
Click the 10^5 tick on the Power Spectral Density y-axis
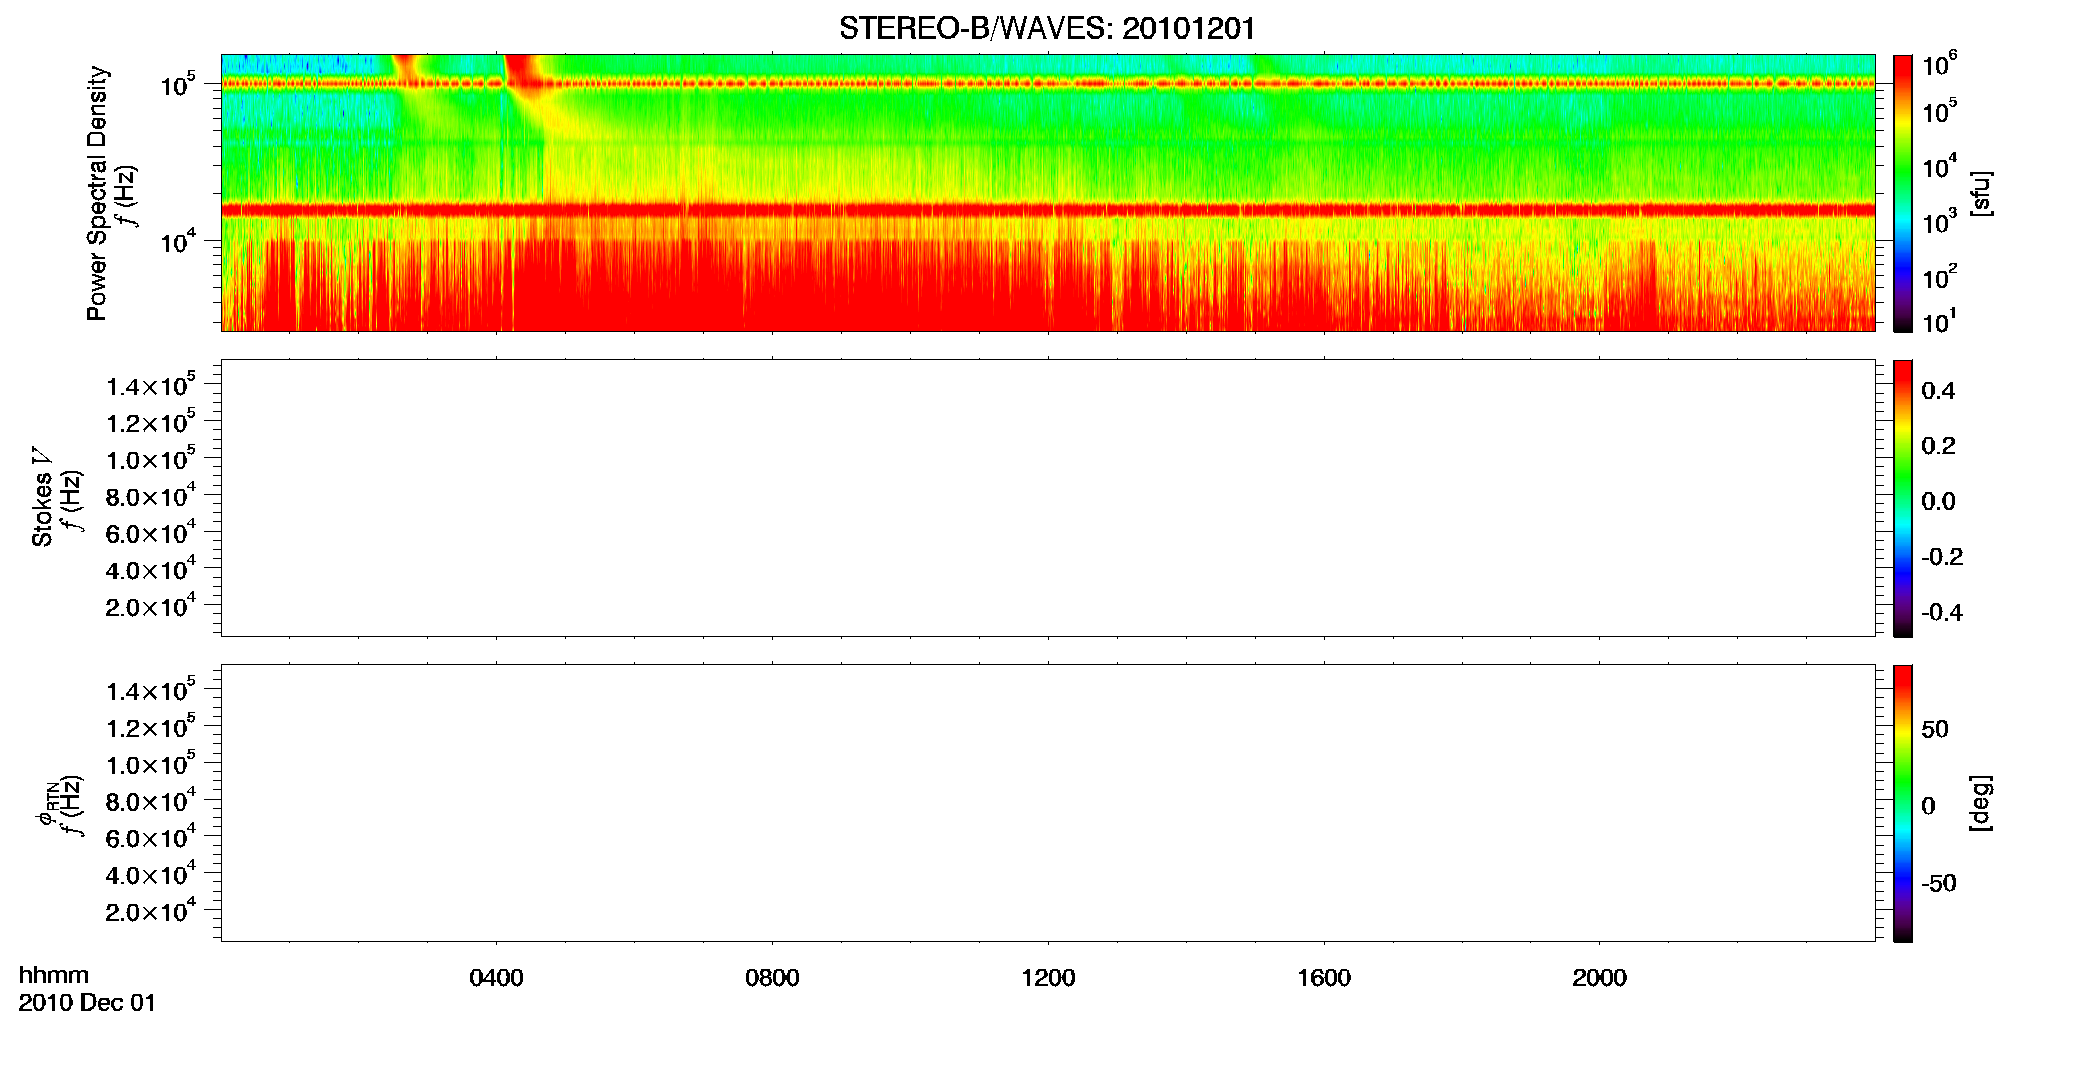tap(176, 84)
